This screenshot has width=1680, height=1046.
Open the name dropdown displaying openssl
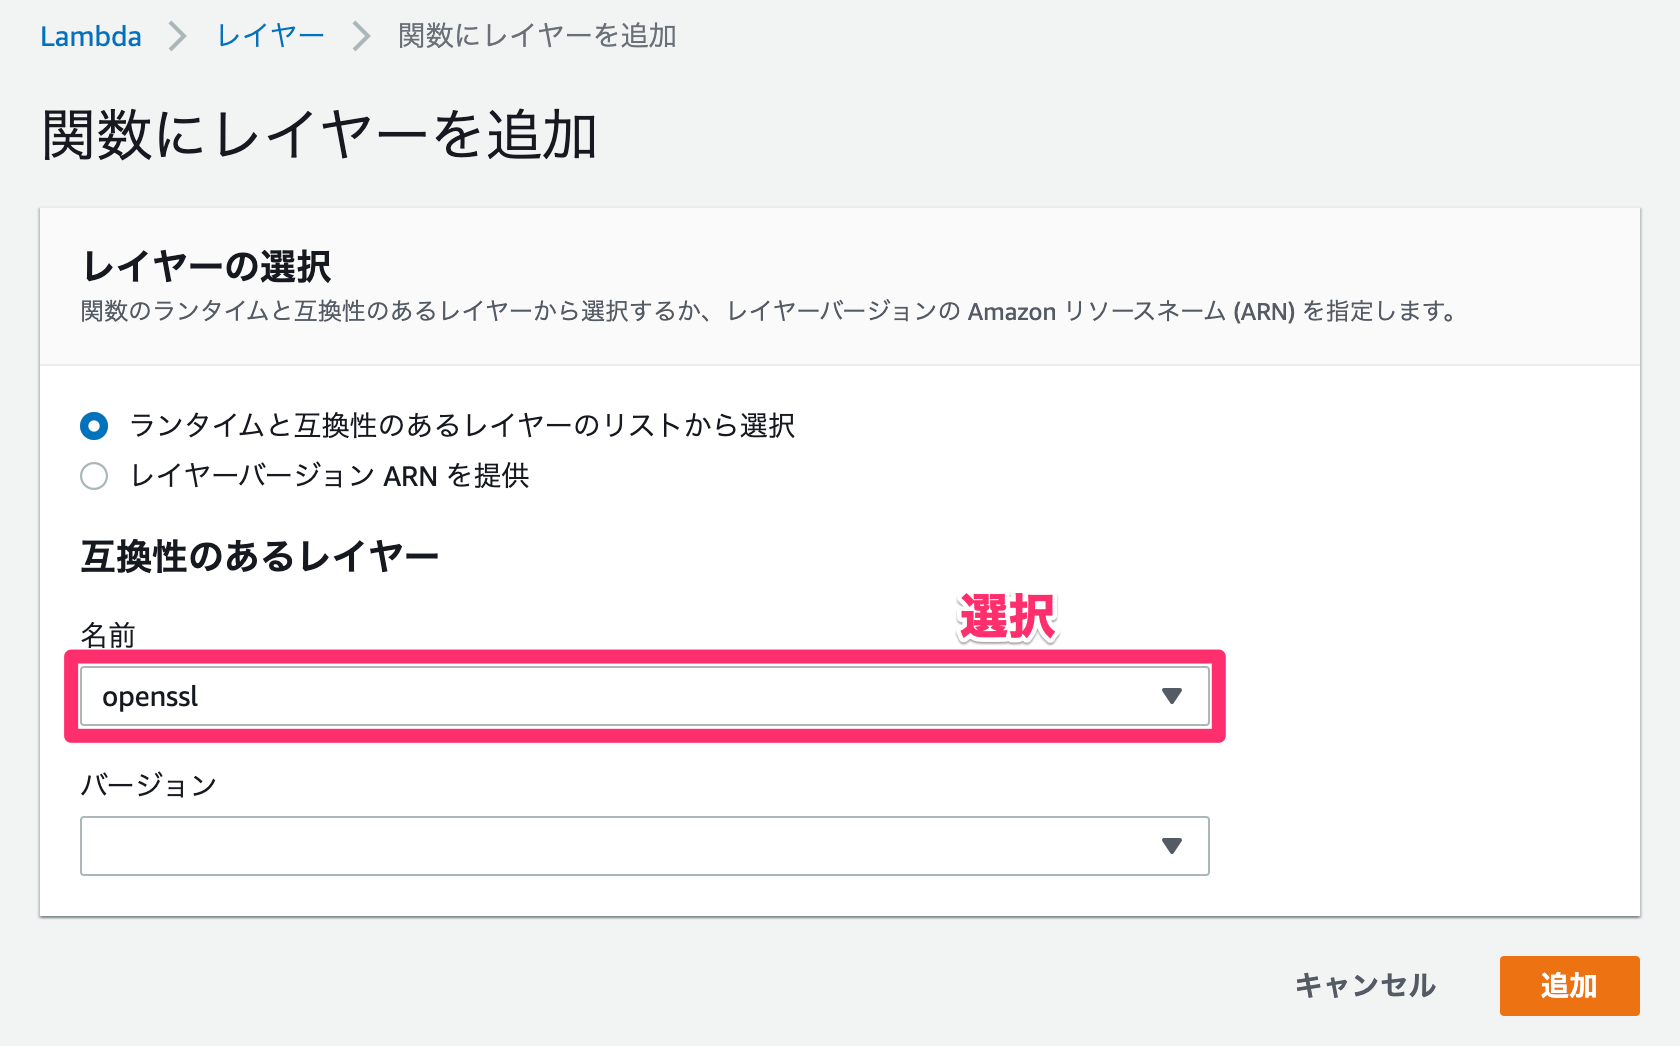click(645, 695)
